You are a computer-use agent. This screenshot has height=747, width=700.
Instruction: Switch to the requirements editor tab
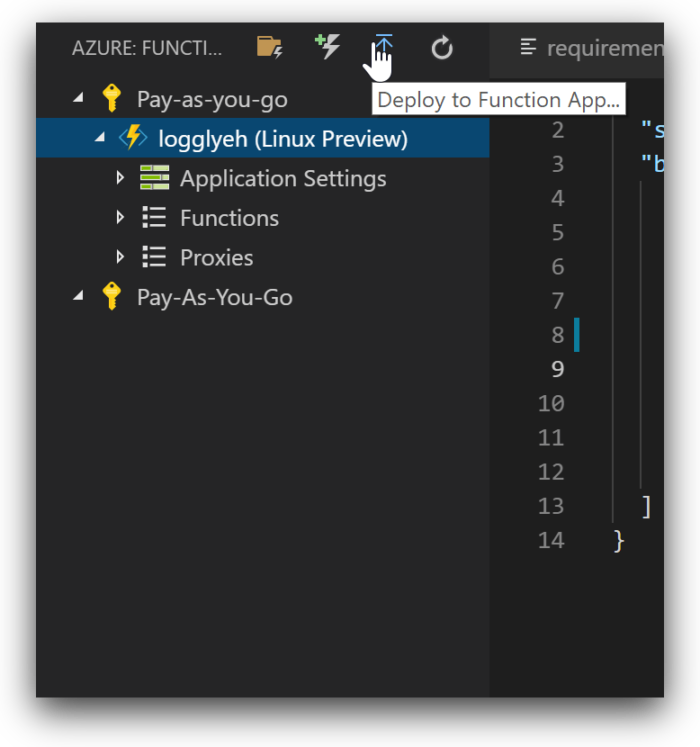coord(592,48)
